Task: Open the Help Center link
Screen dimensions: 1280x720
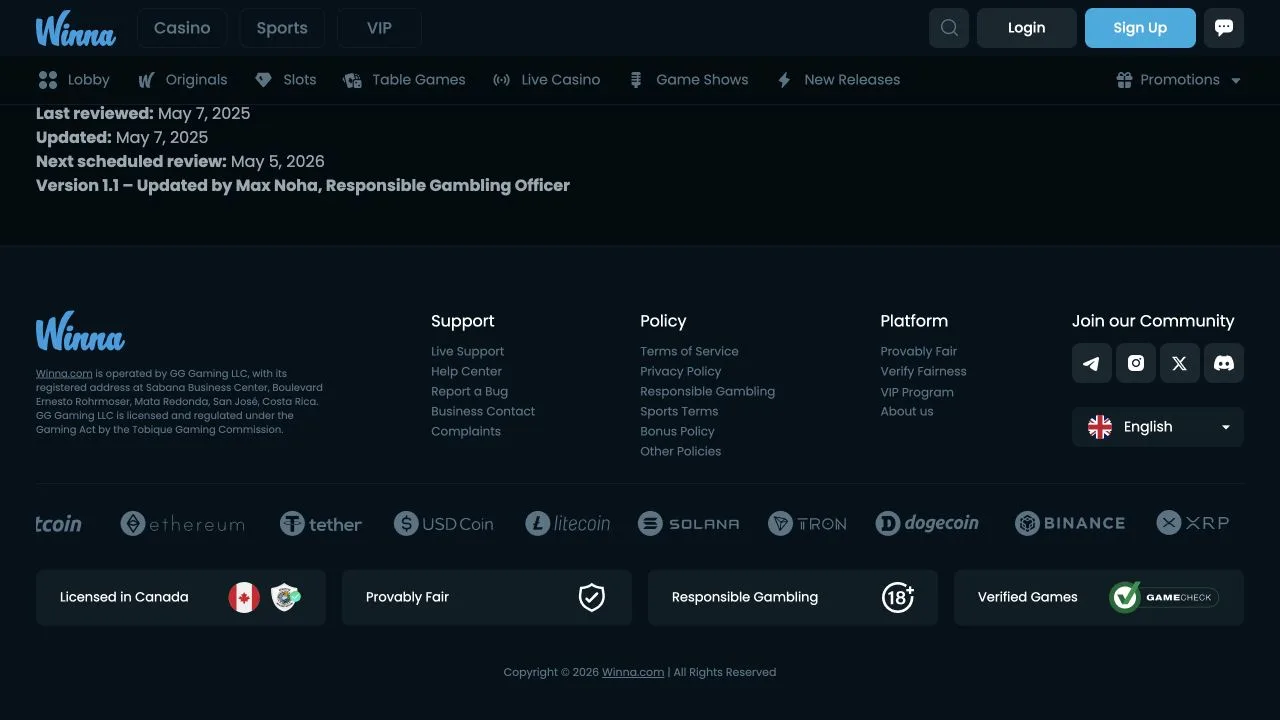Action: (466, 371)
